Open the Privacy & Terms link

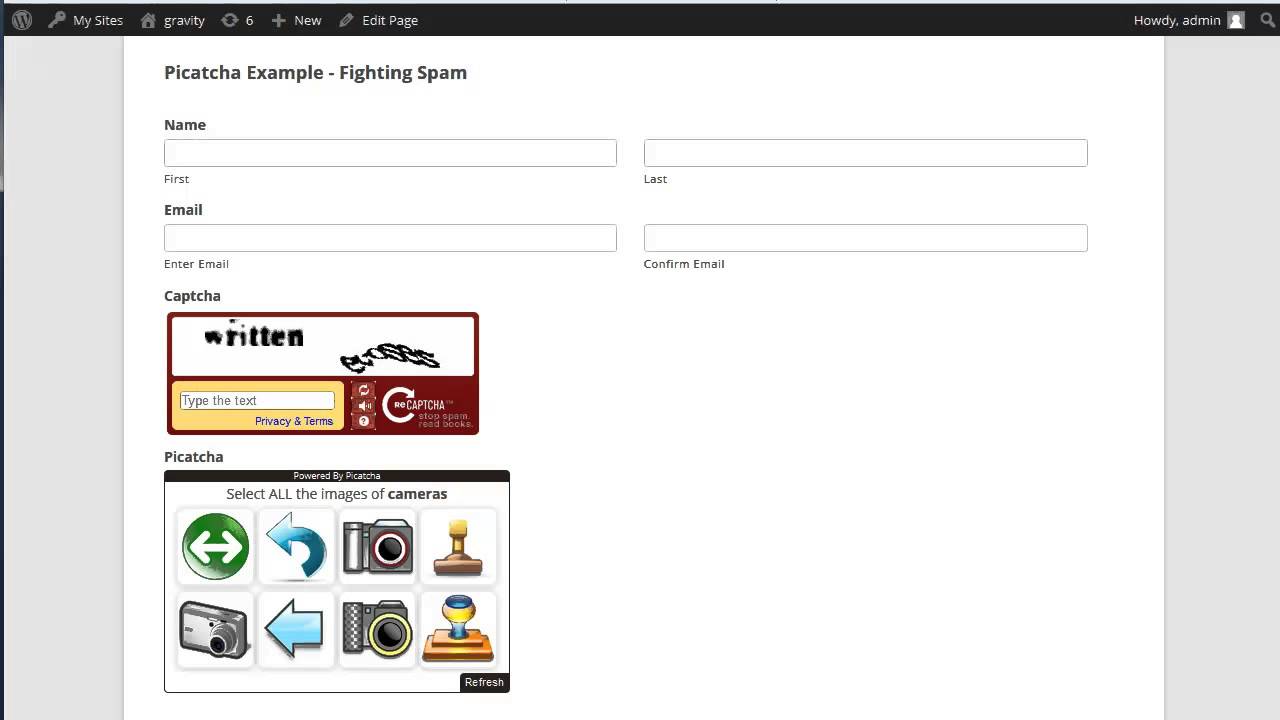[294, 421]
